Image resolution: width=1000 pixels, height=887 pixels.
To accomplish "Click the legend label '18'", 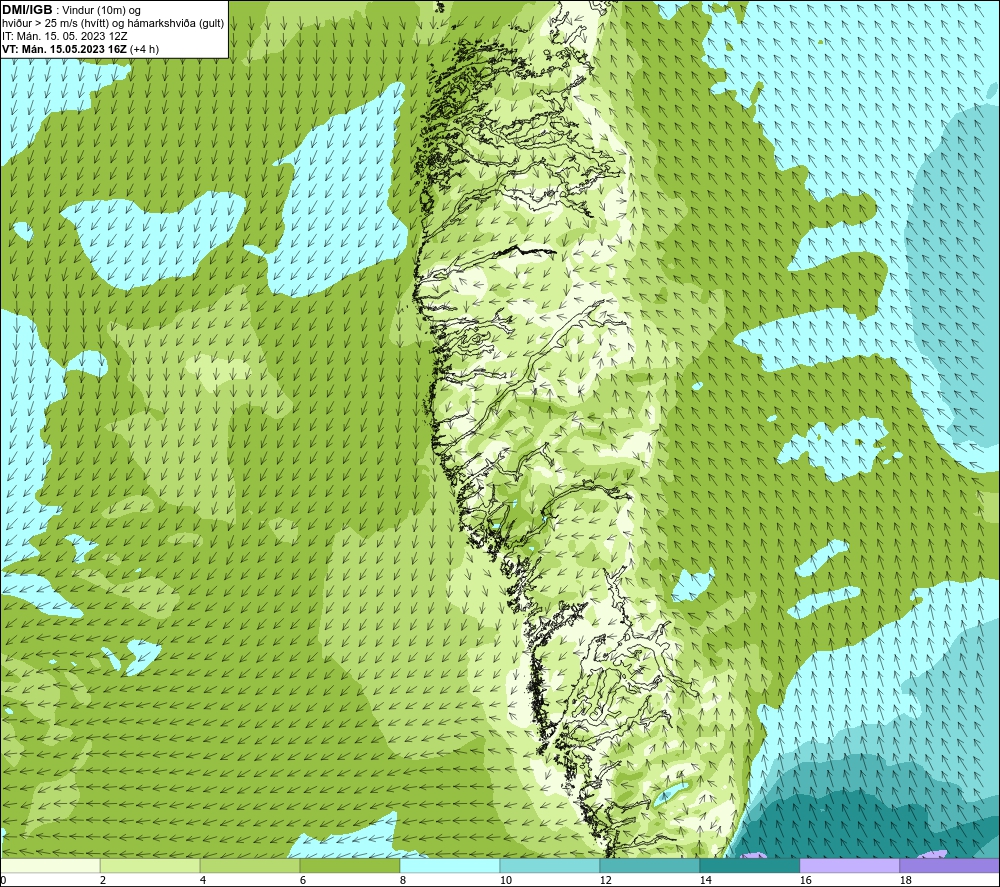I will [x=905, y=881].
